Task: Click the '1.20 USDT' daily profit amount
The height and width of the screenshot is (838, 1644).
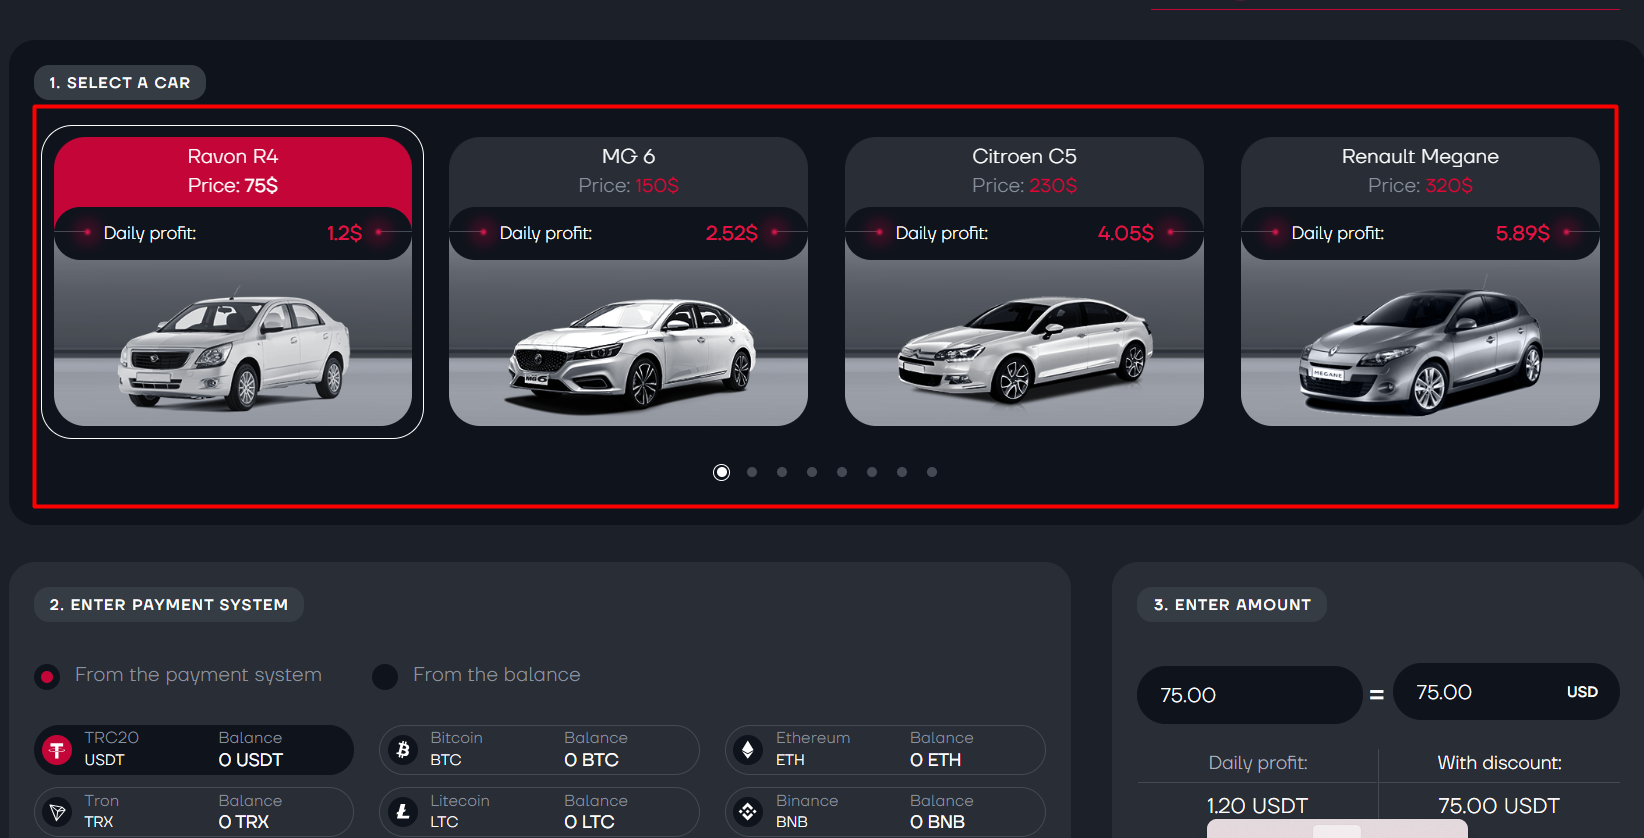Action: [x=1257, y=806]
